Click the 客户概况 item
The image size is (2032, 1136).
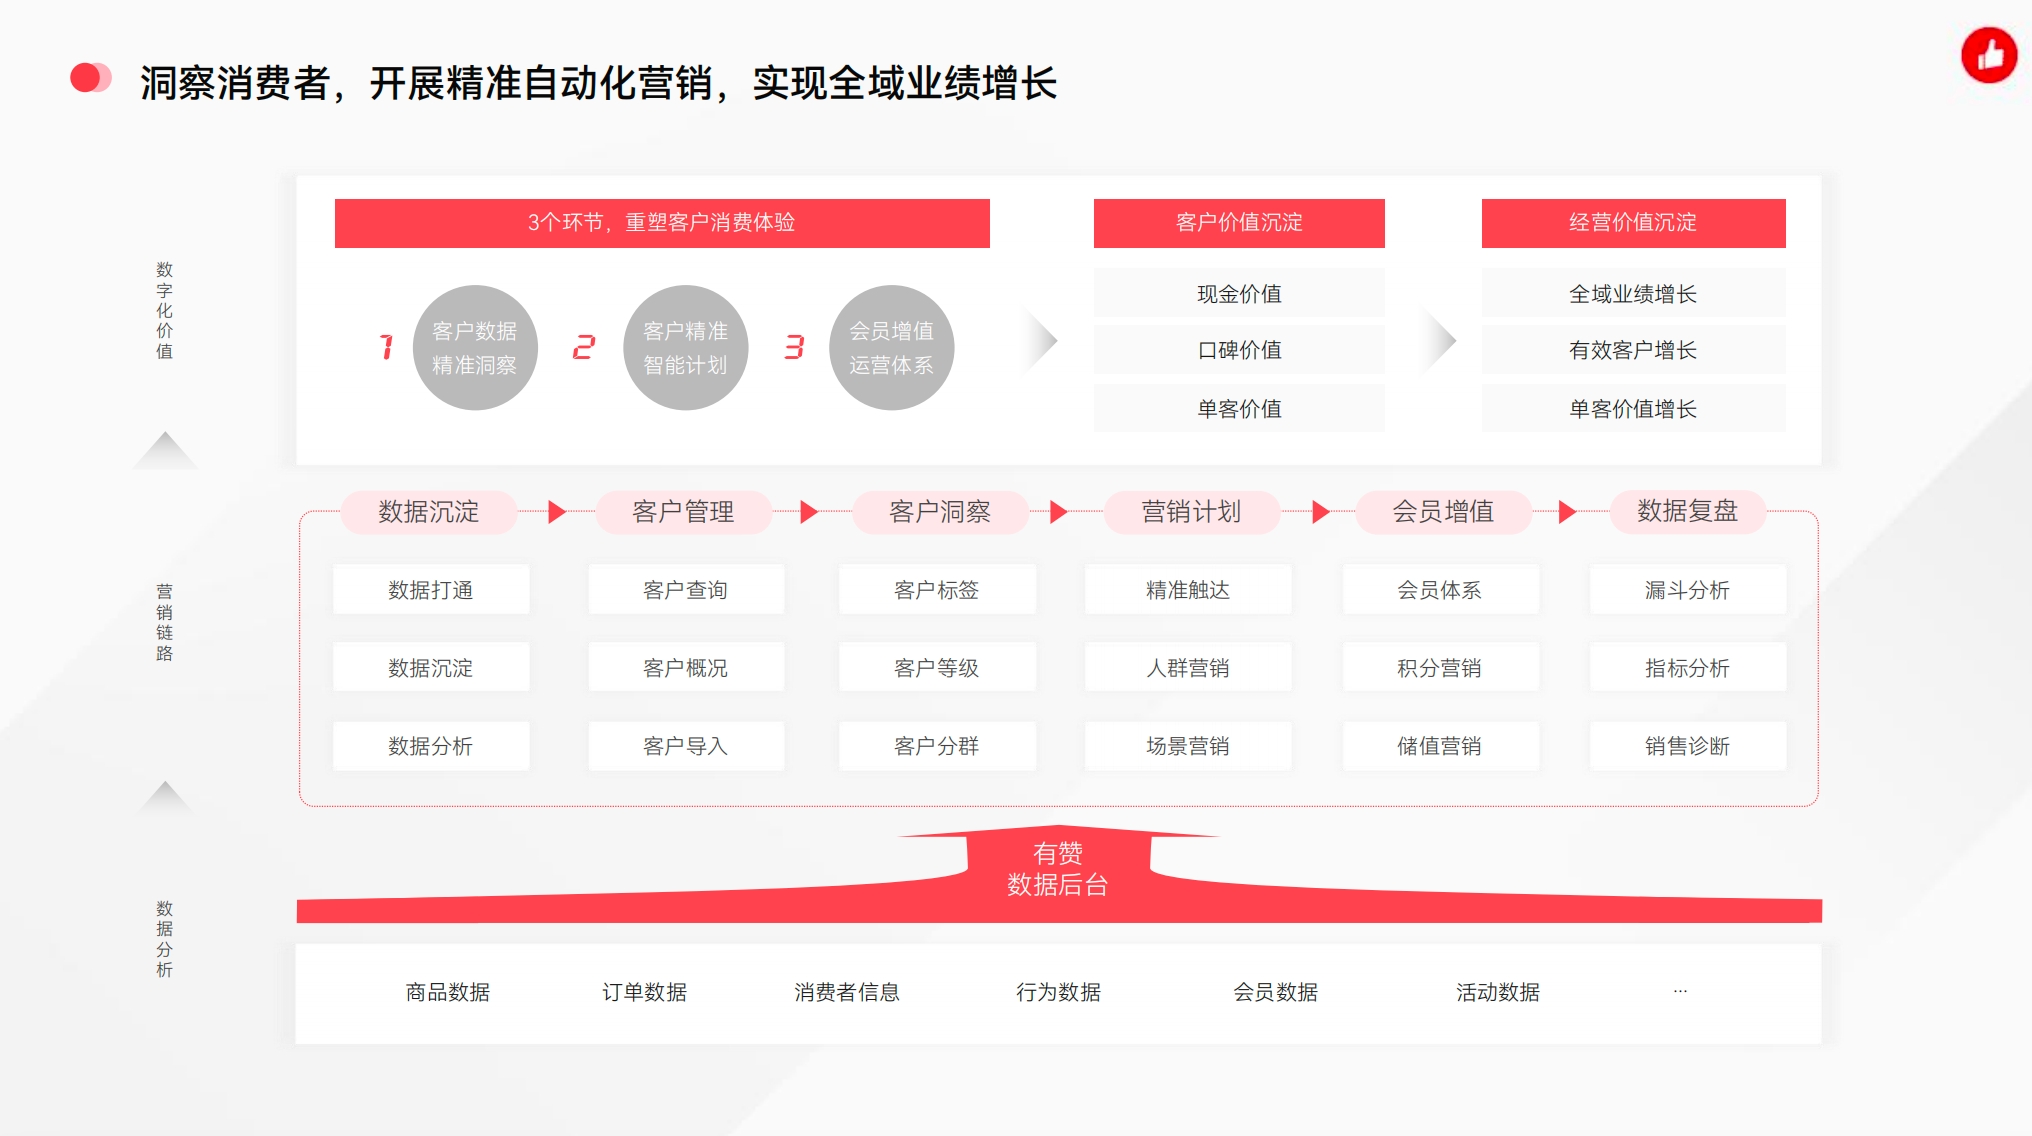click(686, 668)
